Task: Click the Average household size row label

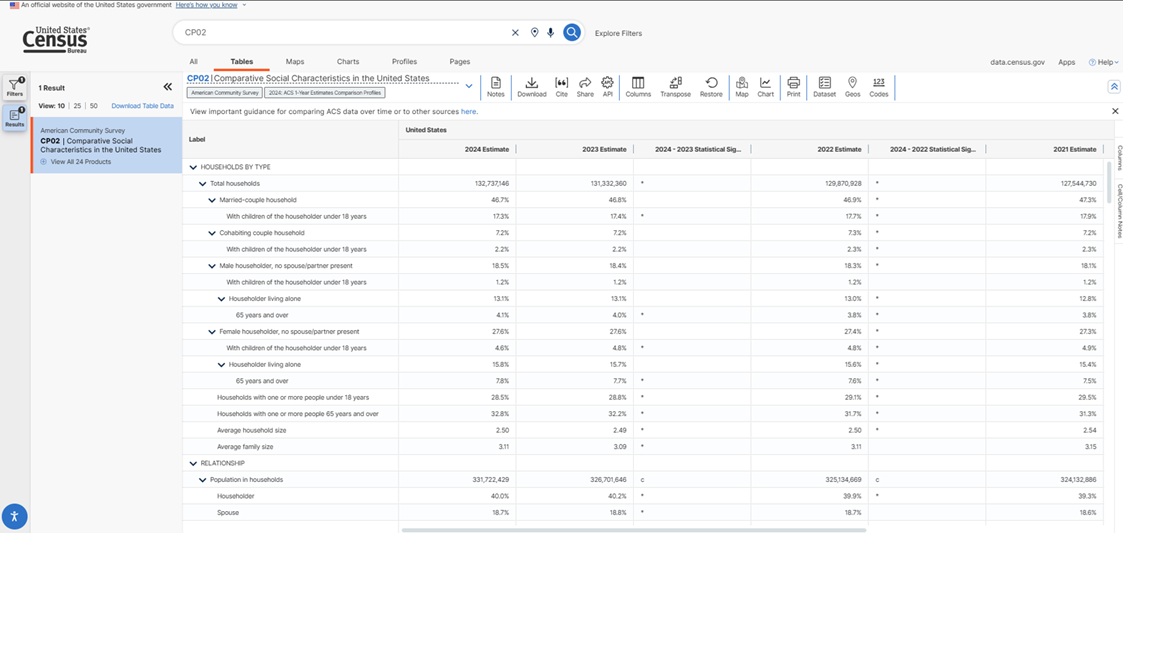Action: (x=251, y=431)
